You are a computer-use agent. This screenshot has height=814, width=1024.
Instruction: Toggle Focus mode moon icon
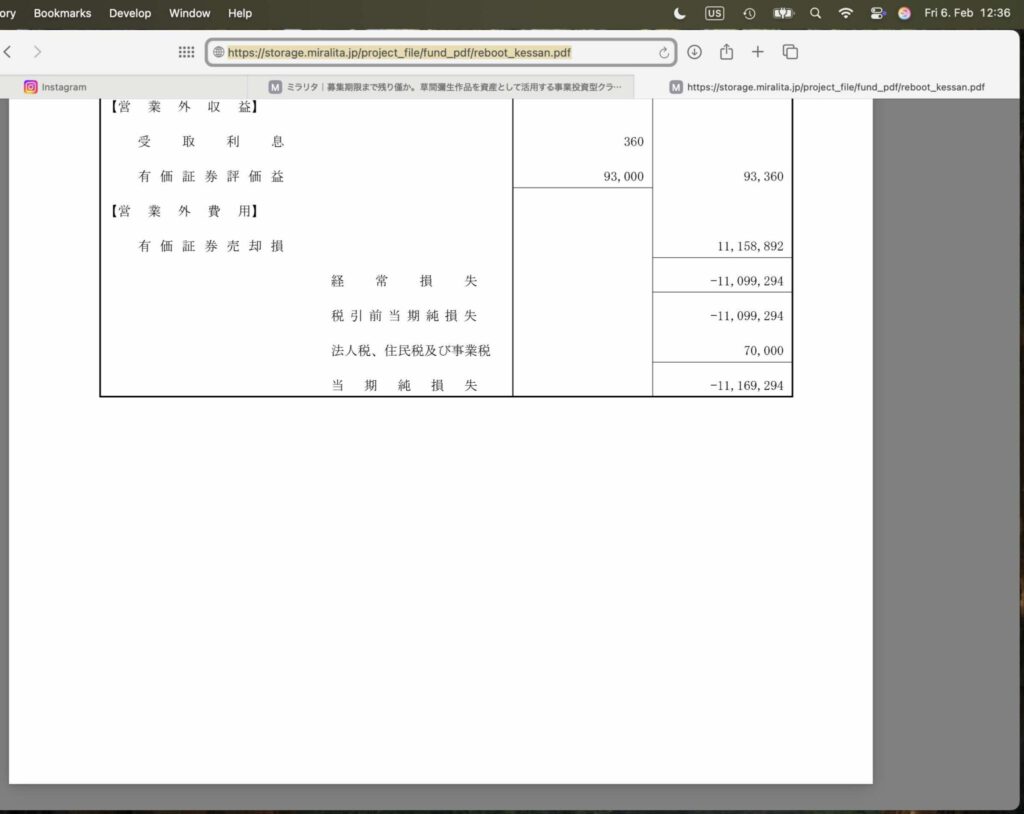(680, 13)
